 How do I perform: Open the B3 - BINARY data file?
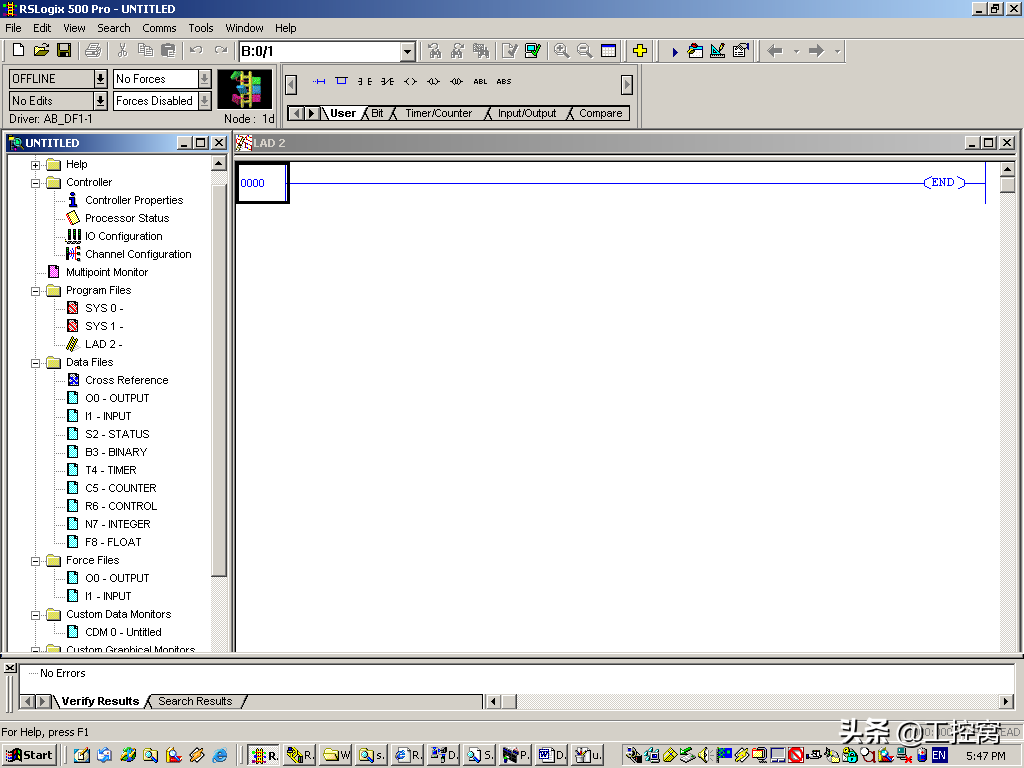point(116,452)
